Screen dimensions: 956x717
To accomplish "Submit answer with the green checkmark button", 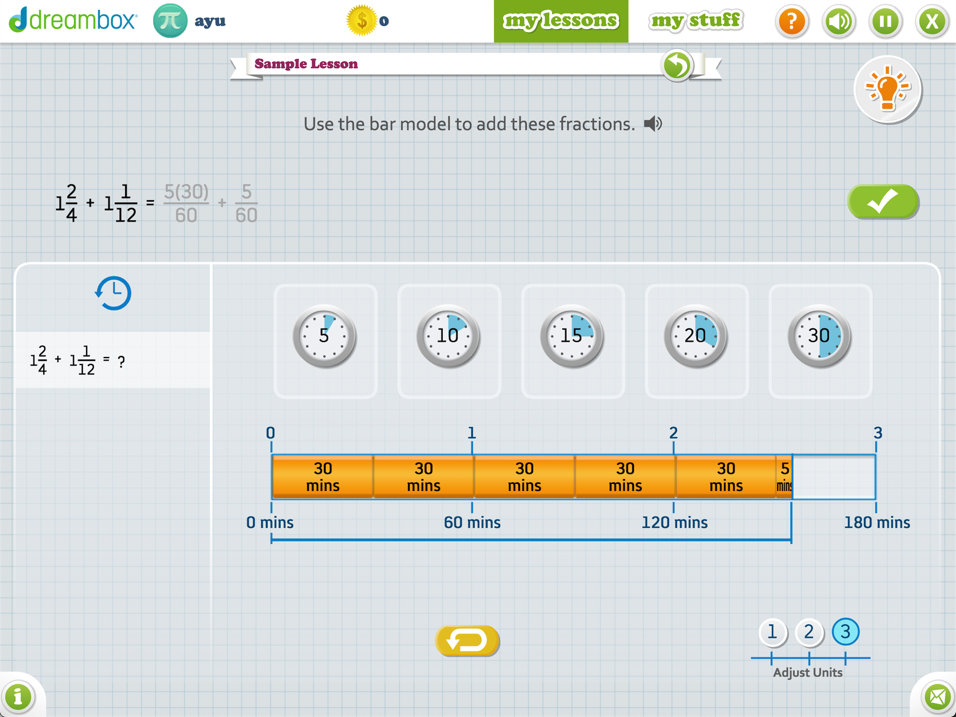I will click(883, 202).
